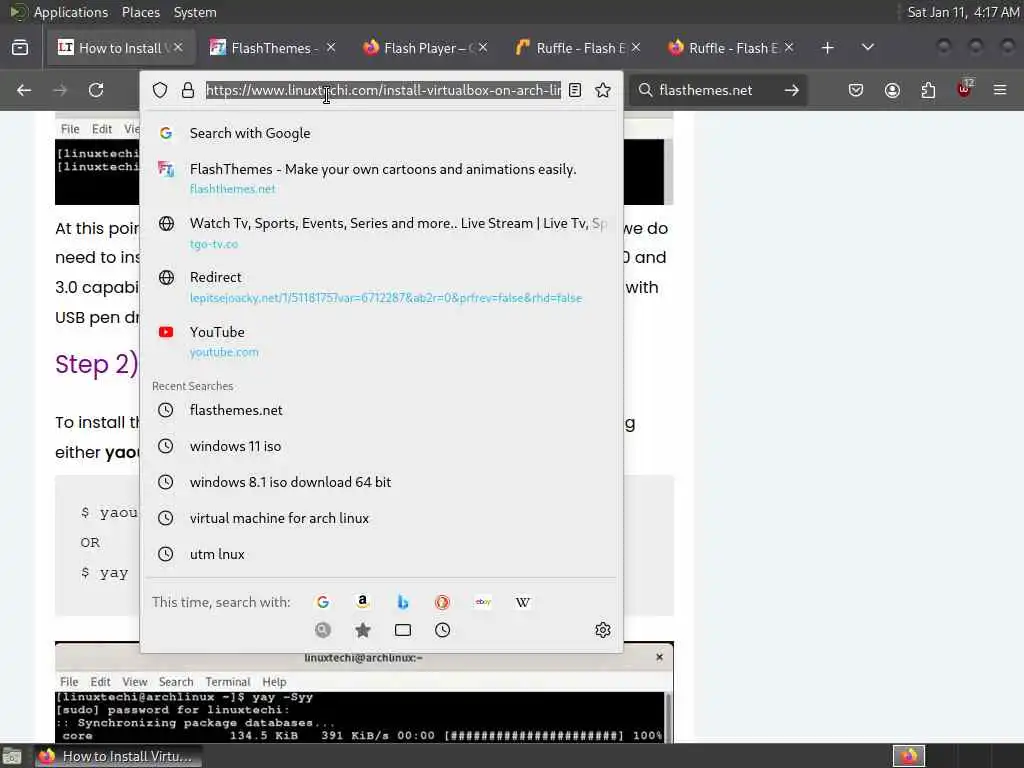Switch to the second Ruffle - Flash tab
The height and width of the screenshot is (768, 1024).
click(x=729, y=48)
